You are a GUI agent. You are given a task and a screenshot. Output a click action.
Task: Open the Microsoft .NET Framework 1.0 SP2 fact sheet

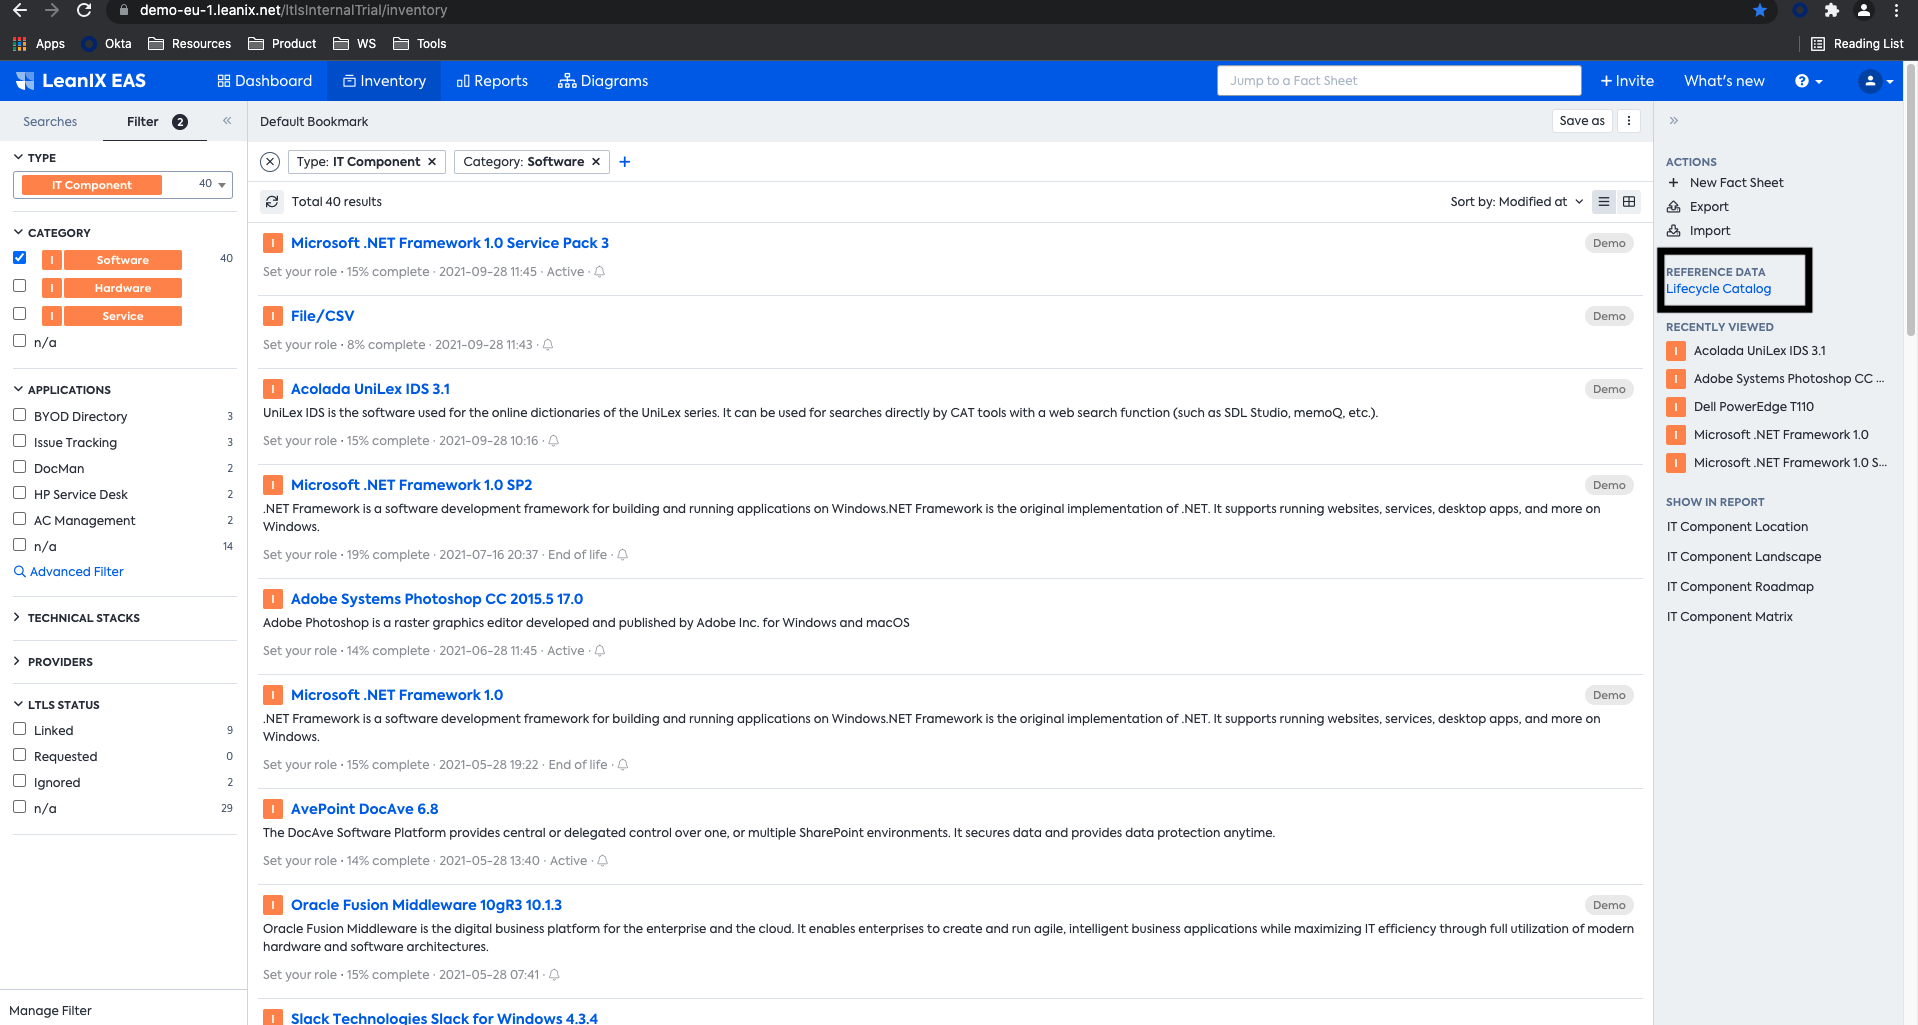(411, 485)
